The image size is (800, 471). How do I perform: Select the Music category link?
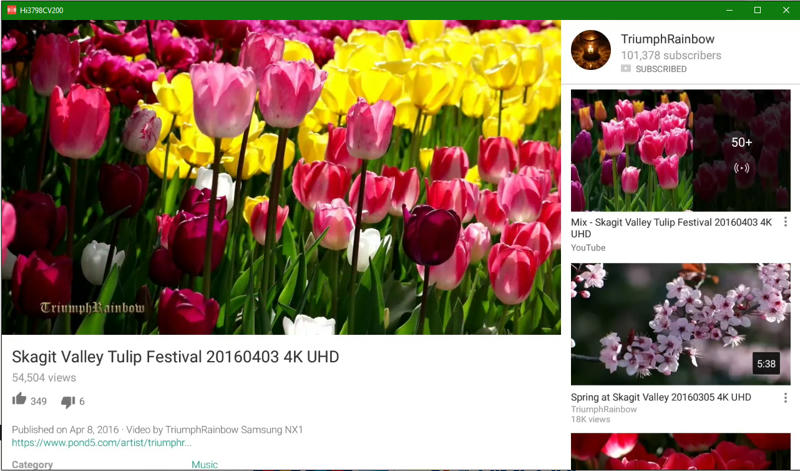pos(204,464)
